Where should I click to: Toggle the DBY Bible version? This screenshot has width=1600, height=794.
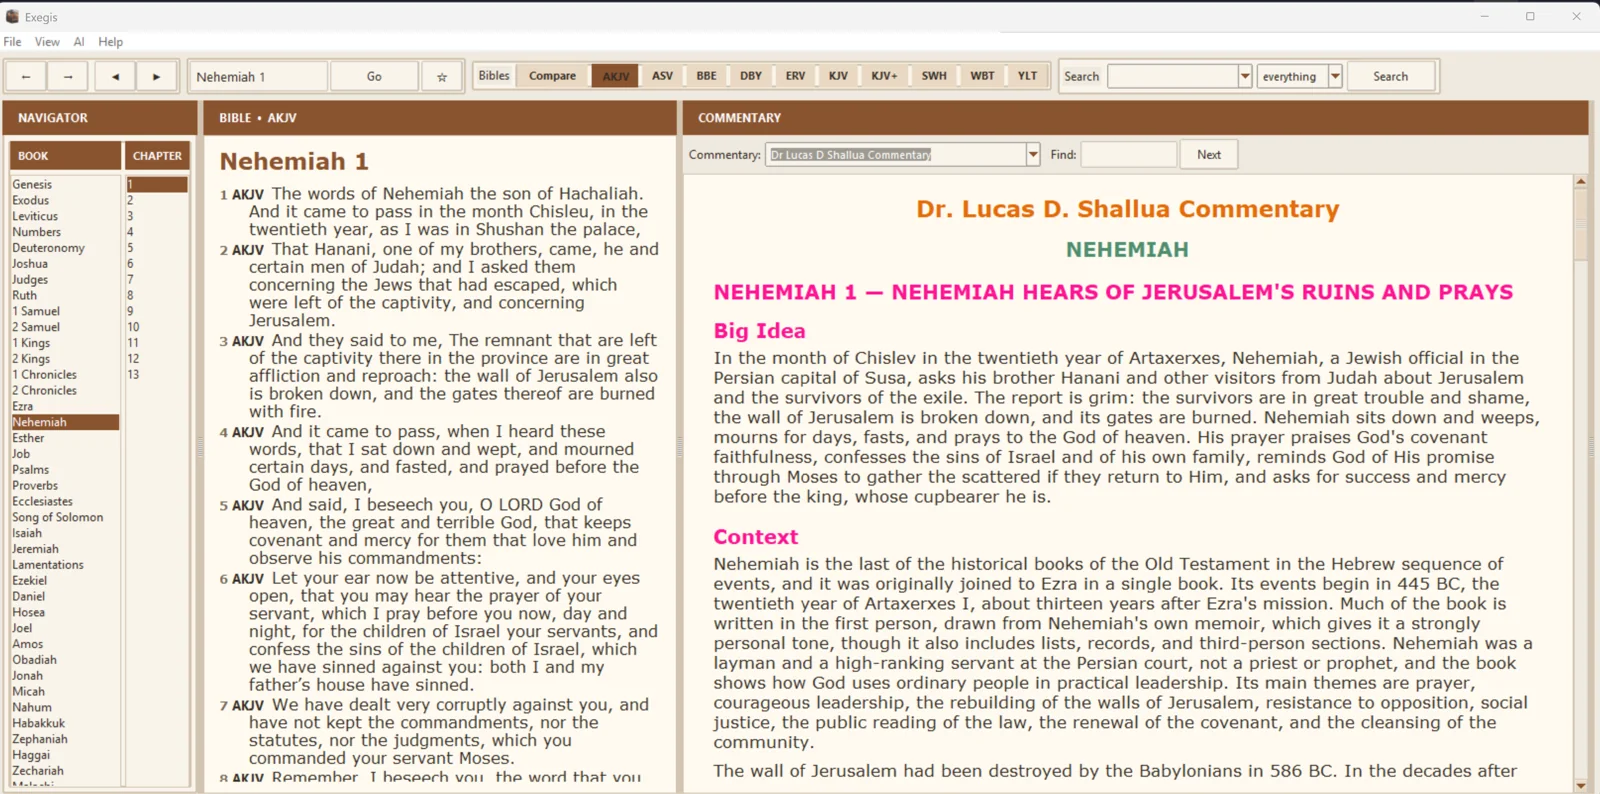coord(751,76)
